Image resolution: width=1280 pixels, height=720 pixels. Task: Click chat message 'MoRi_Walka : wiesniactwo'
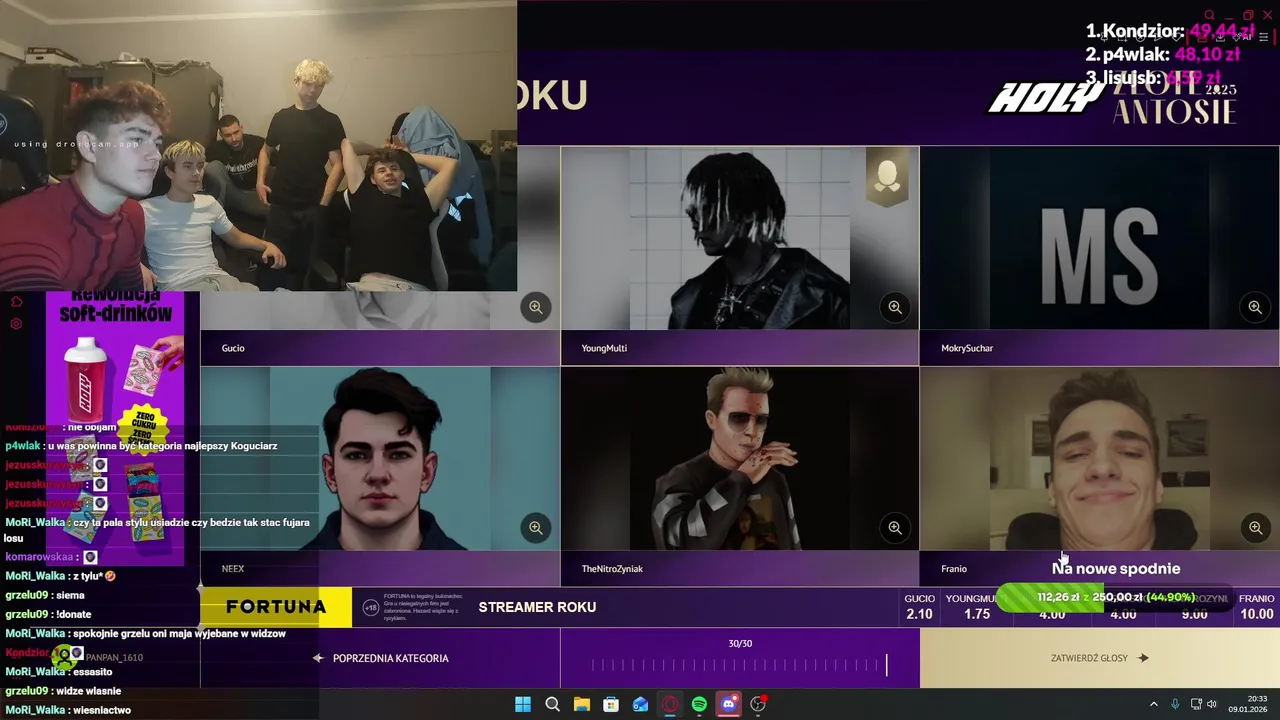[68, 710]
